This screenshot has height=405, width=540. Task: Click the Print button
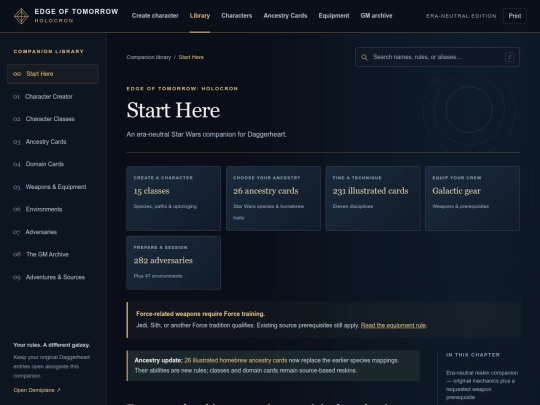coord(515,16)
